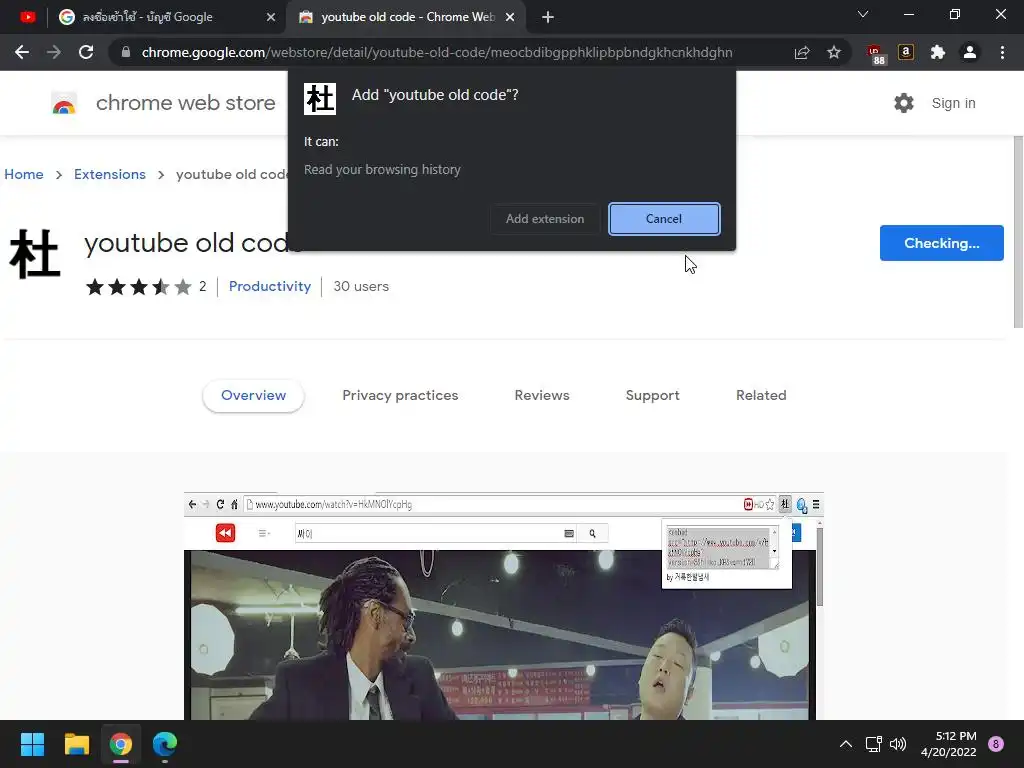
Task: Open network status tray icon
Action: [x=873, y=744]
